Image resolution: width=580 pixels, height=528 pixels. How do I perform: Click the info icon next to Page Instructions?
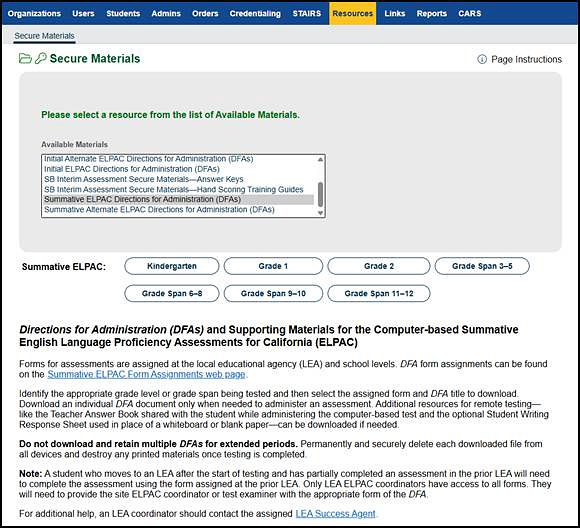point(482,59)
